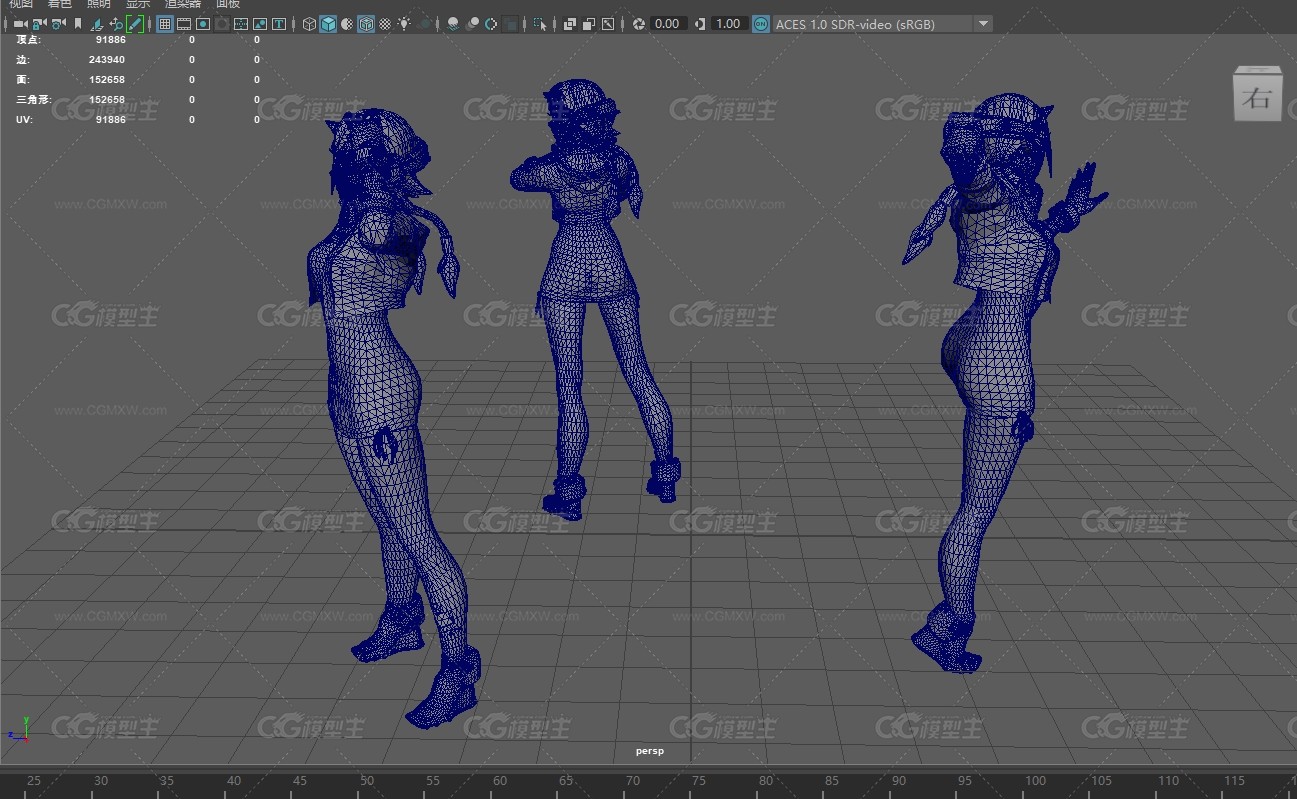Toggle X-Ray Active Components icon
Image resolution: width=1297 pixels, height=799 pixels.
pos(589,23)
